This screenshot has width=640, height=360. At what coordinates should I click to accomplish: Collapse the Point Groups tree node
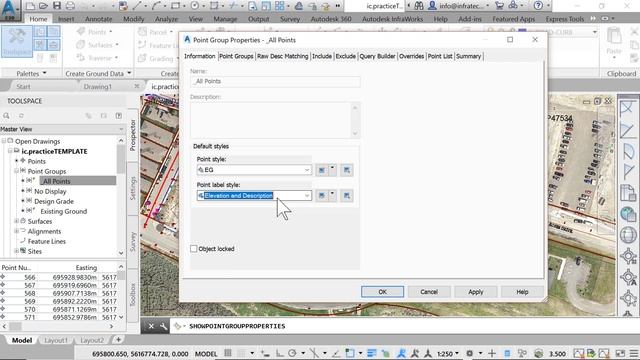coord(17,171)
